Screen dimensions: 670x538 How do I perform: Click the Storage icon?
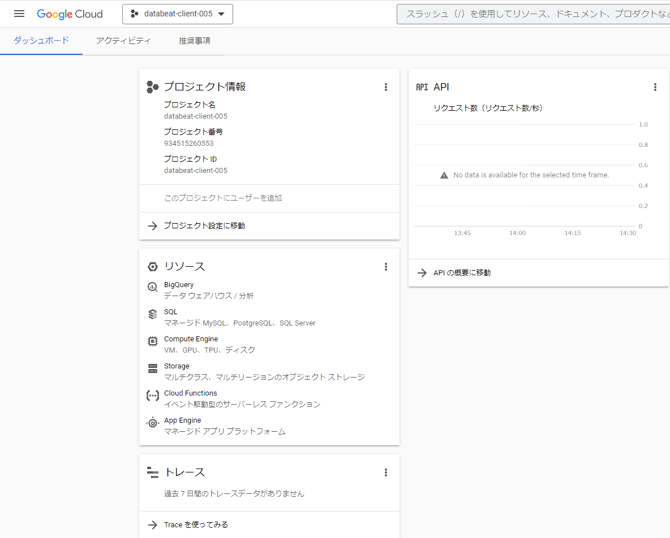click(x=153, y=368)
